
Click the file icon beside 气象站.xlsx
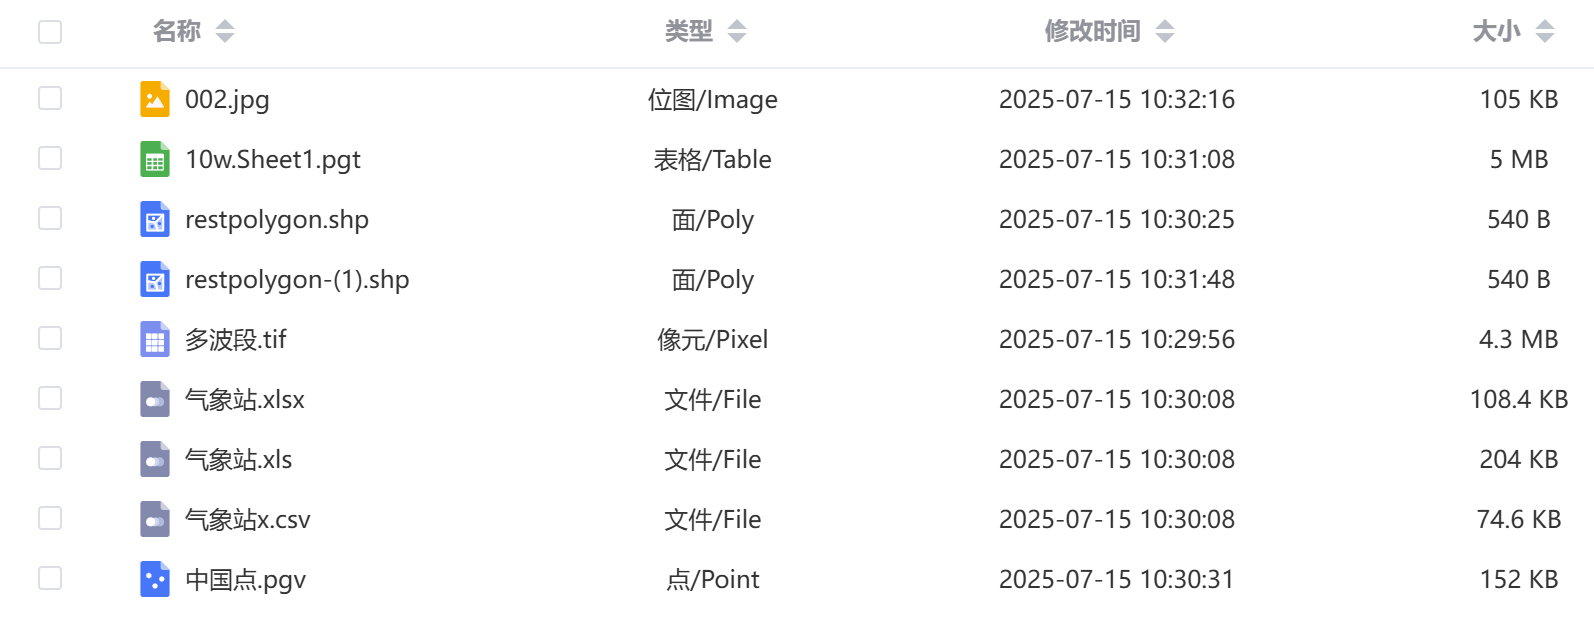pyautogui.click(x=154, y=399)
